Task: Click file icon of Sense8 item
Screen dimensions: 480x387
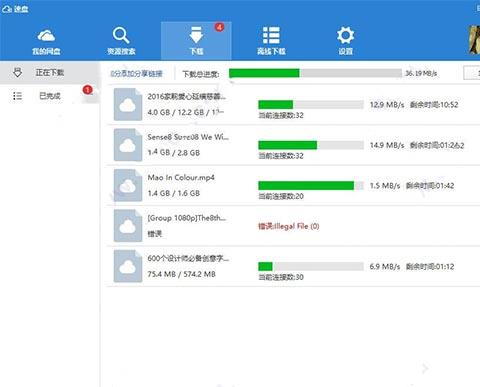Action: click(x=128, y=145)
